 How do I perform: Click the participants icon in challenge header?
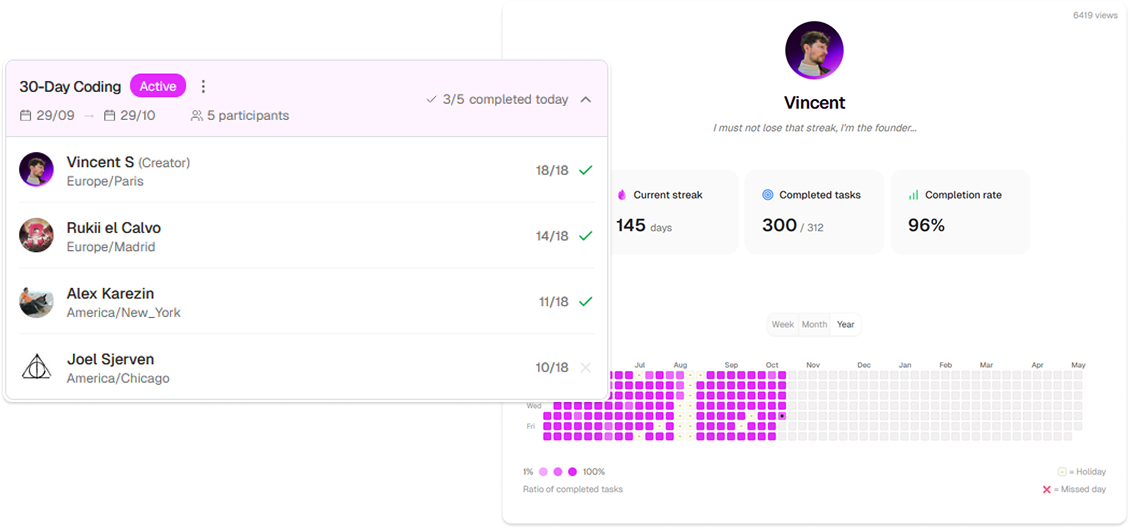point(197,116)
